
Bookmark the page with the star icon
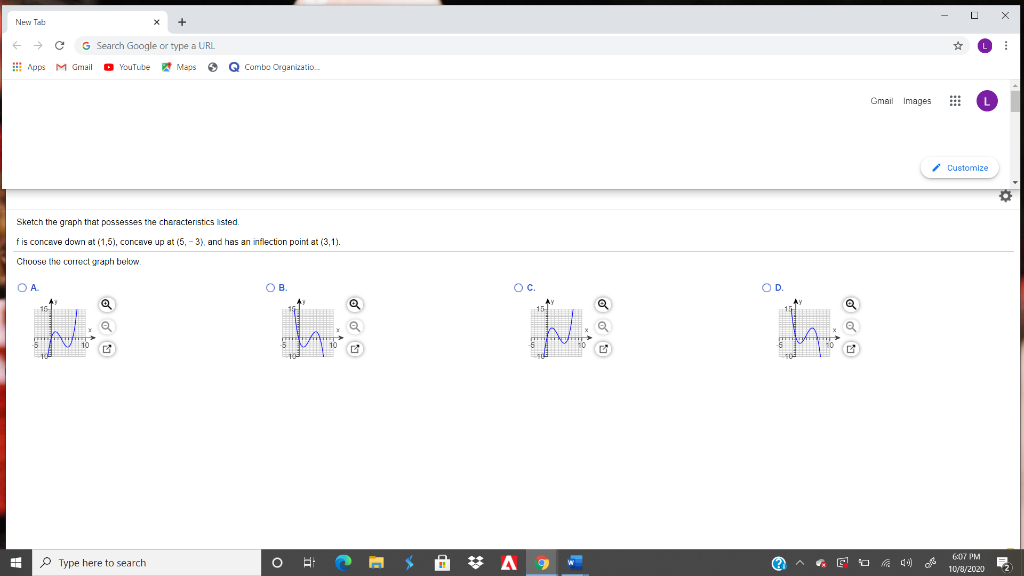(x=957, y=45)
